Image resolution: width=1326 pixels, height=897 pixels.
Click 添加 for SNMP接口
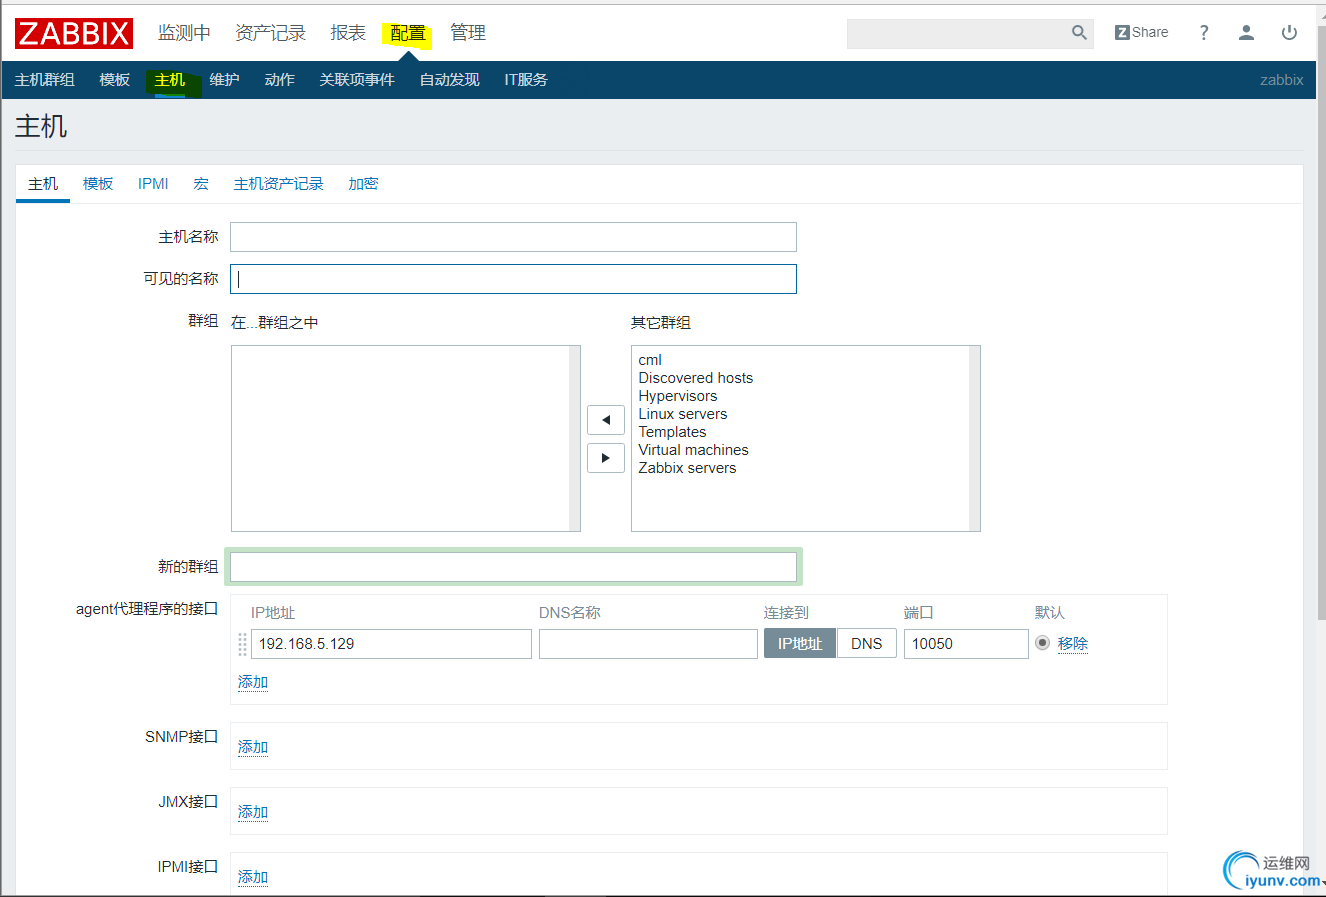[253, 747]
